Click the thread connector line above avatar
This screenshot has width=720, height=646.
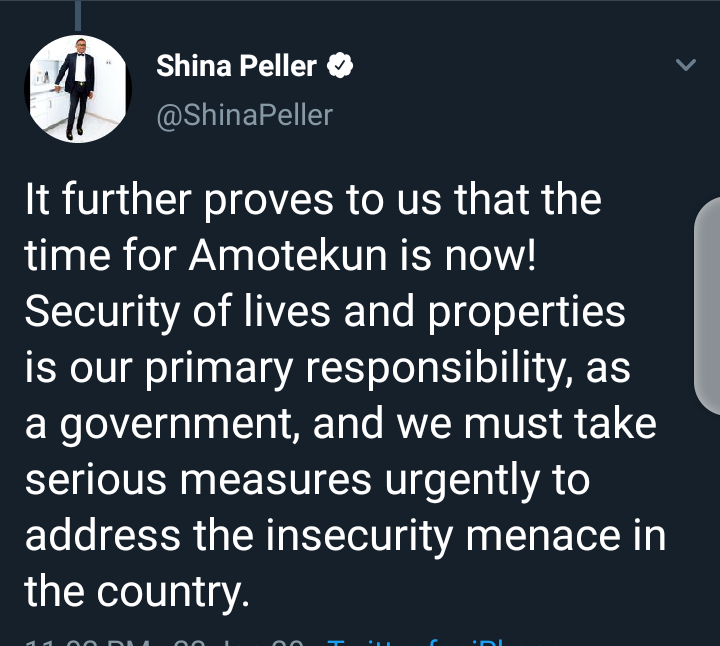point(78,15)
